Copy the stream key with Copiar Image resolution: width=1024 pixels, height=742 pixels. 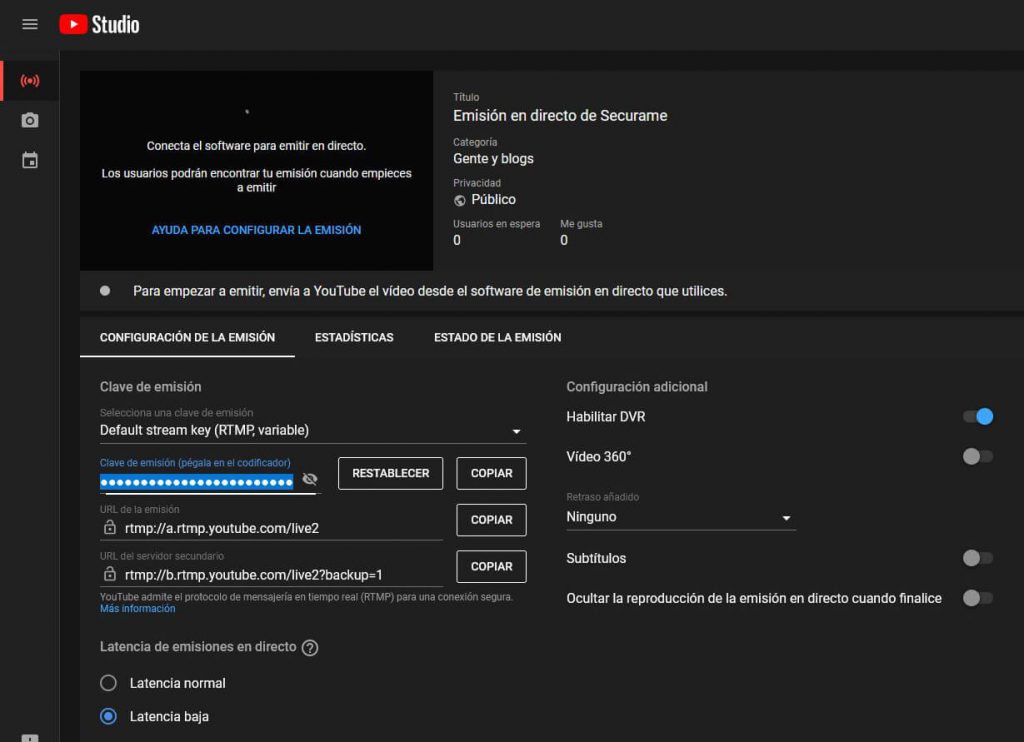(x=491, y=473)
